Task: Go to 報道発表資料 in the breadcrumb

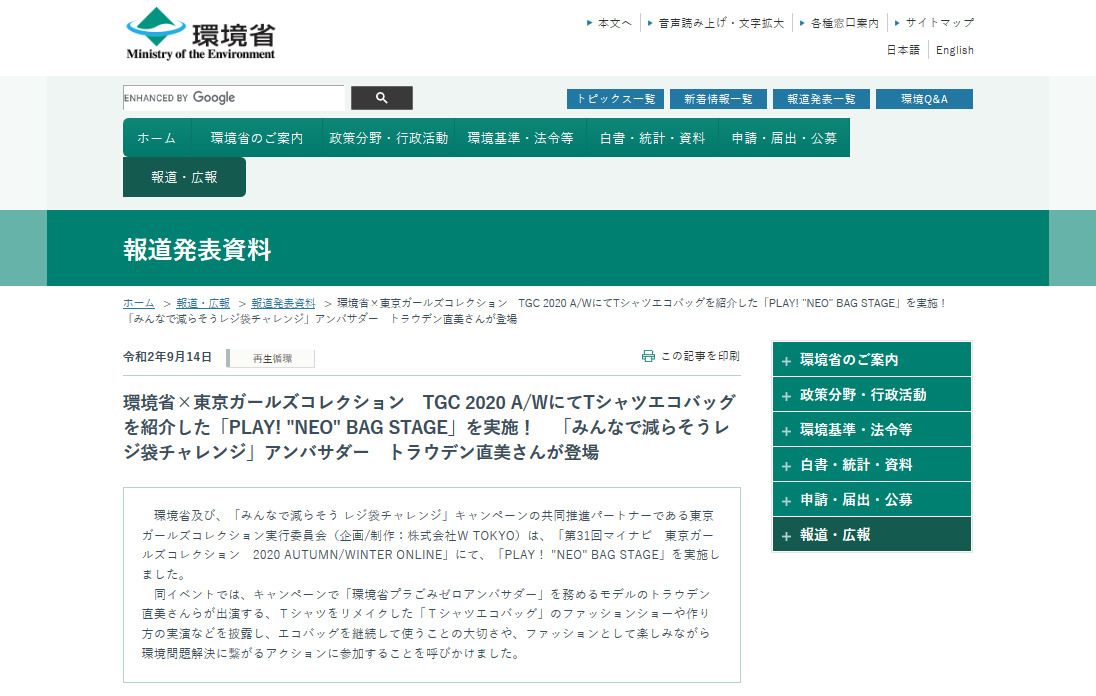Action: (283, 303)
